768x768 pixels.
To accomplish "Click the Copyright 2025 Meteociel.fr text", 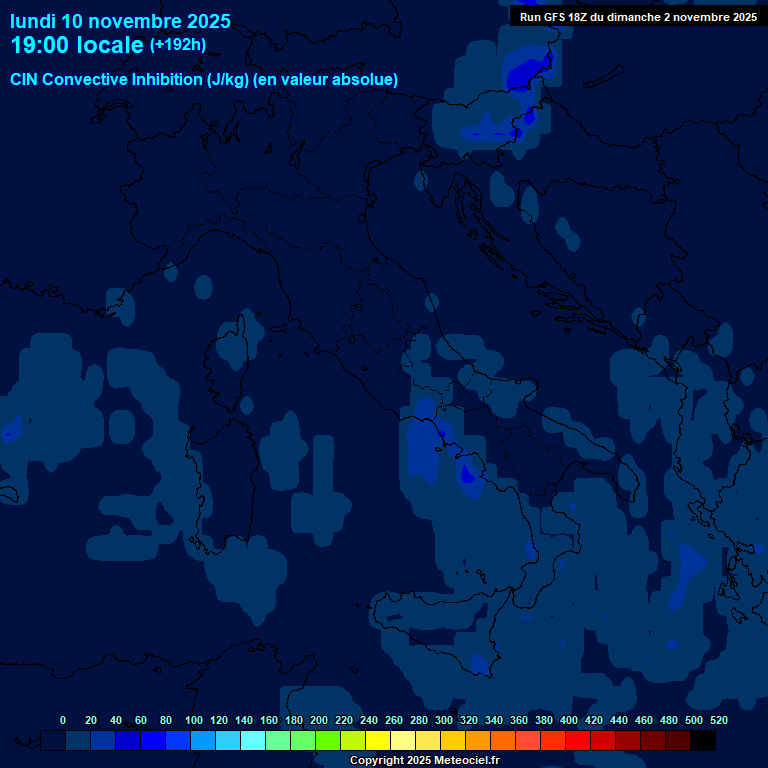I will pos(424,760).
